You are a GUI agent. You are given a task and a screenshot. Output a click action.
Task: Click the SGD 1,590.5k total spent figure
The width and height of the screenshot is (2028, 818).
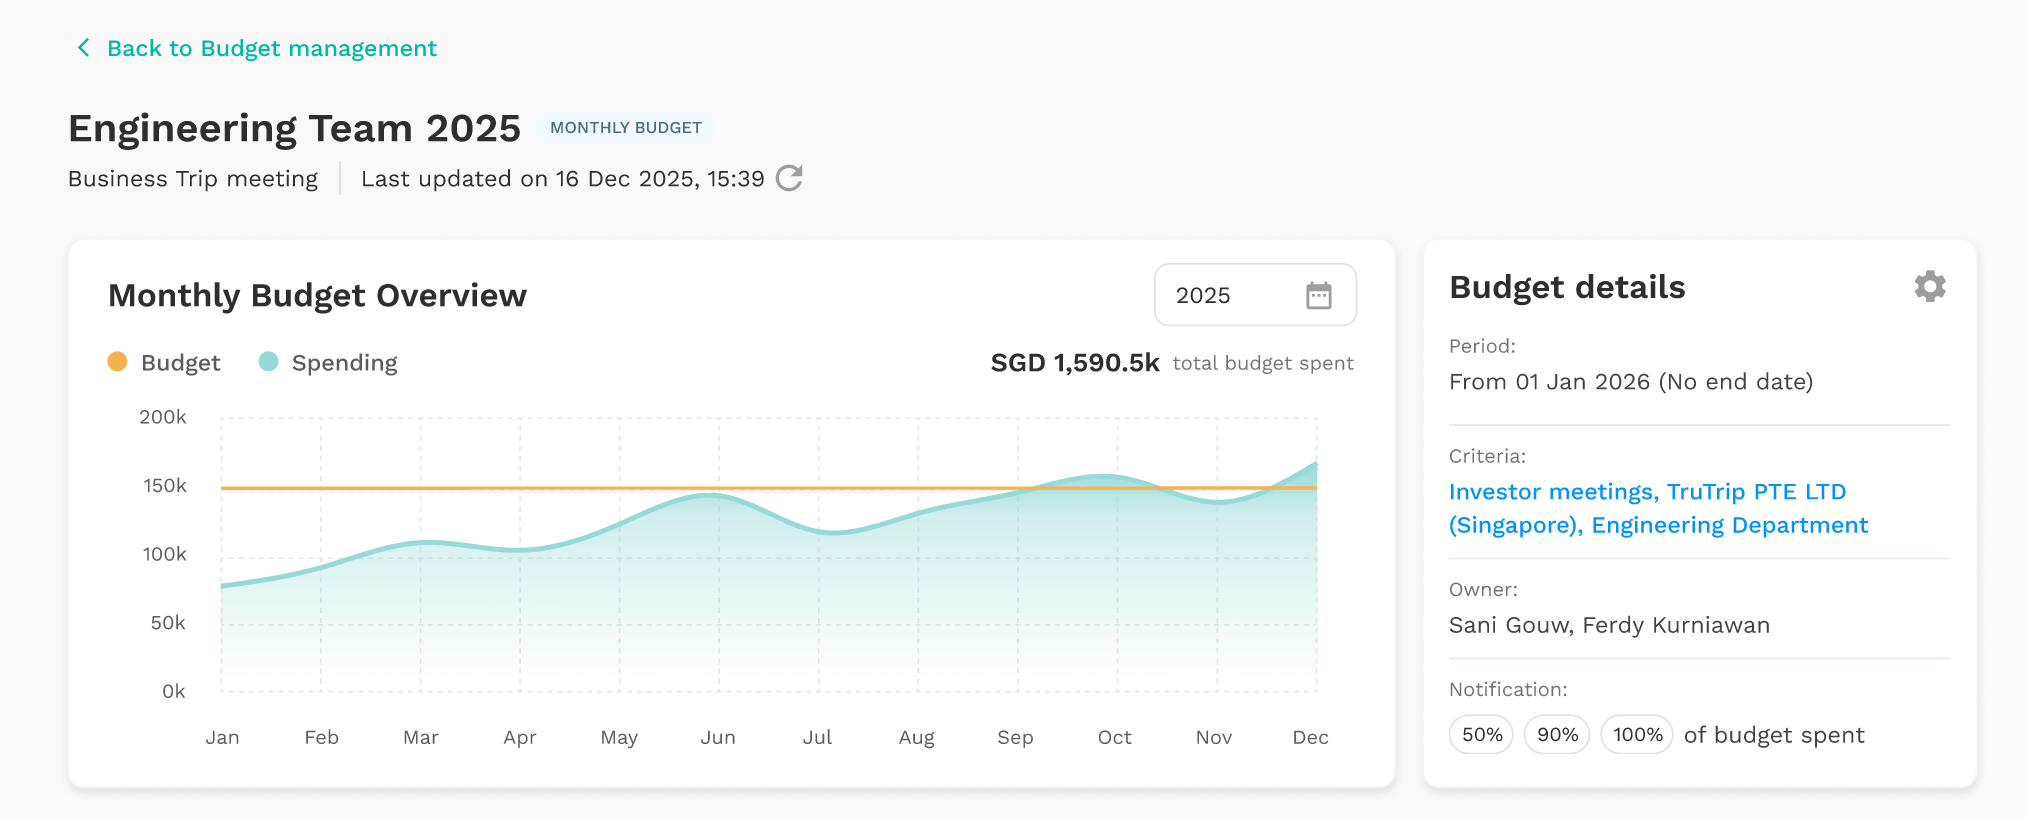[x=1075, y=363]
